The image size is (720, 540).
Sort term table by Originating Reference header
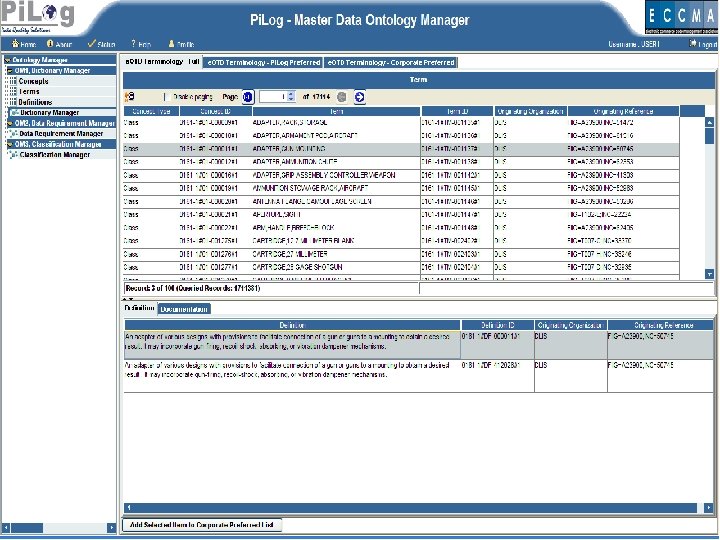pos(623,111)
